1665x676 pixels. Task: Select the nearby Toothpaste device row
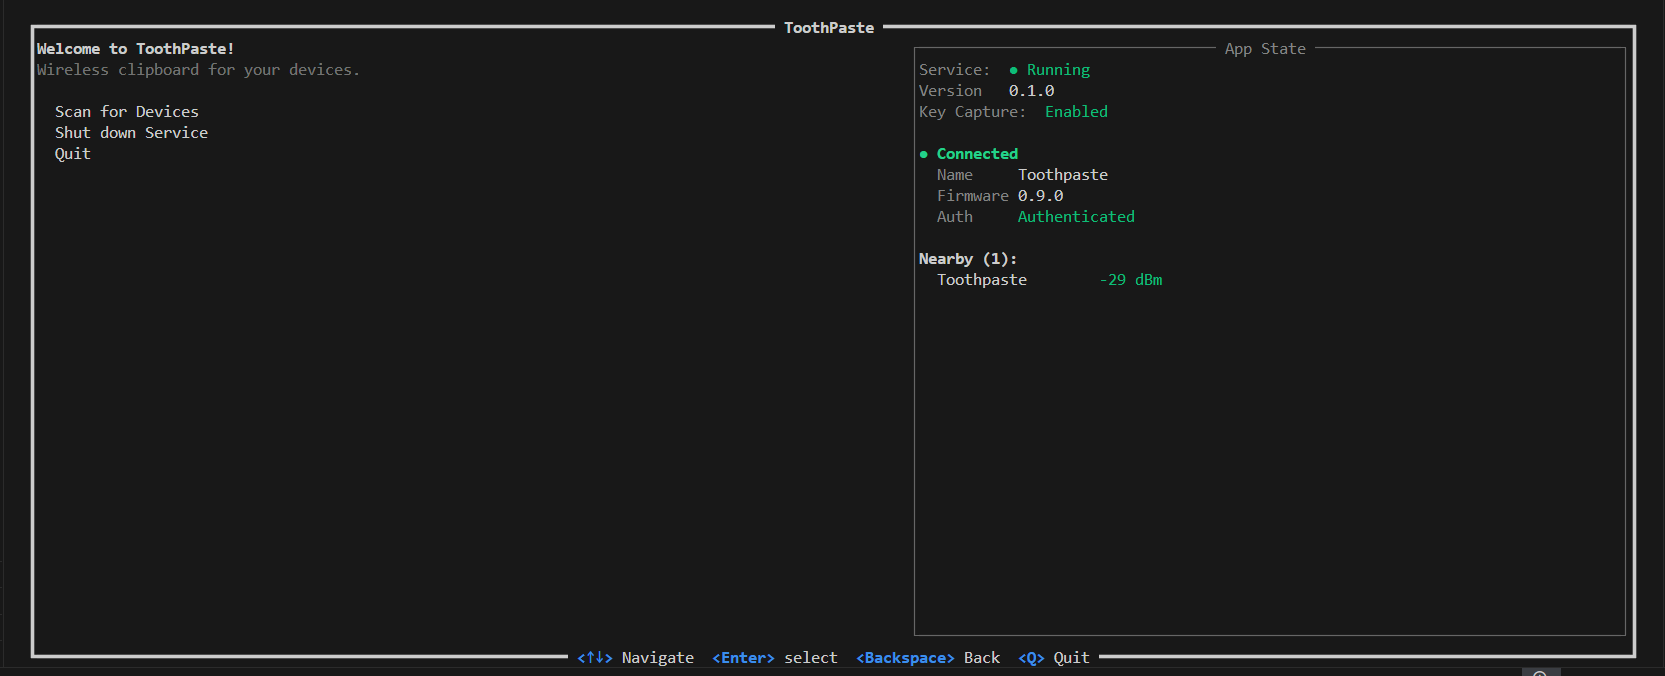pos(1049,280)
